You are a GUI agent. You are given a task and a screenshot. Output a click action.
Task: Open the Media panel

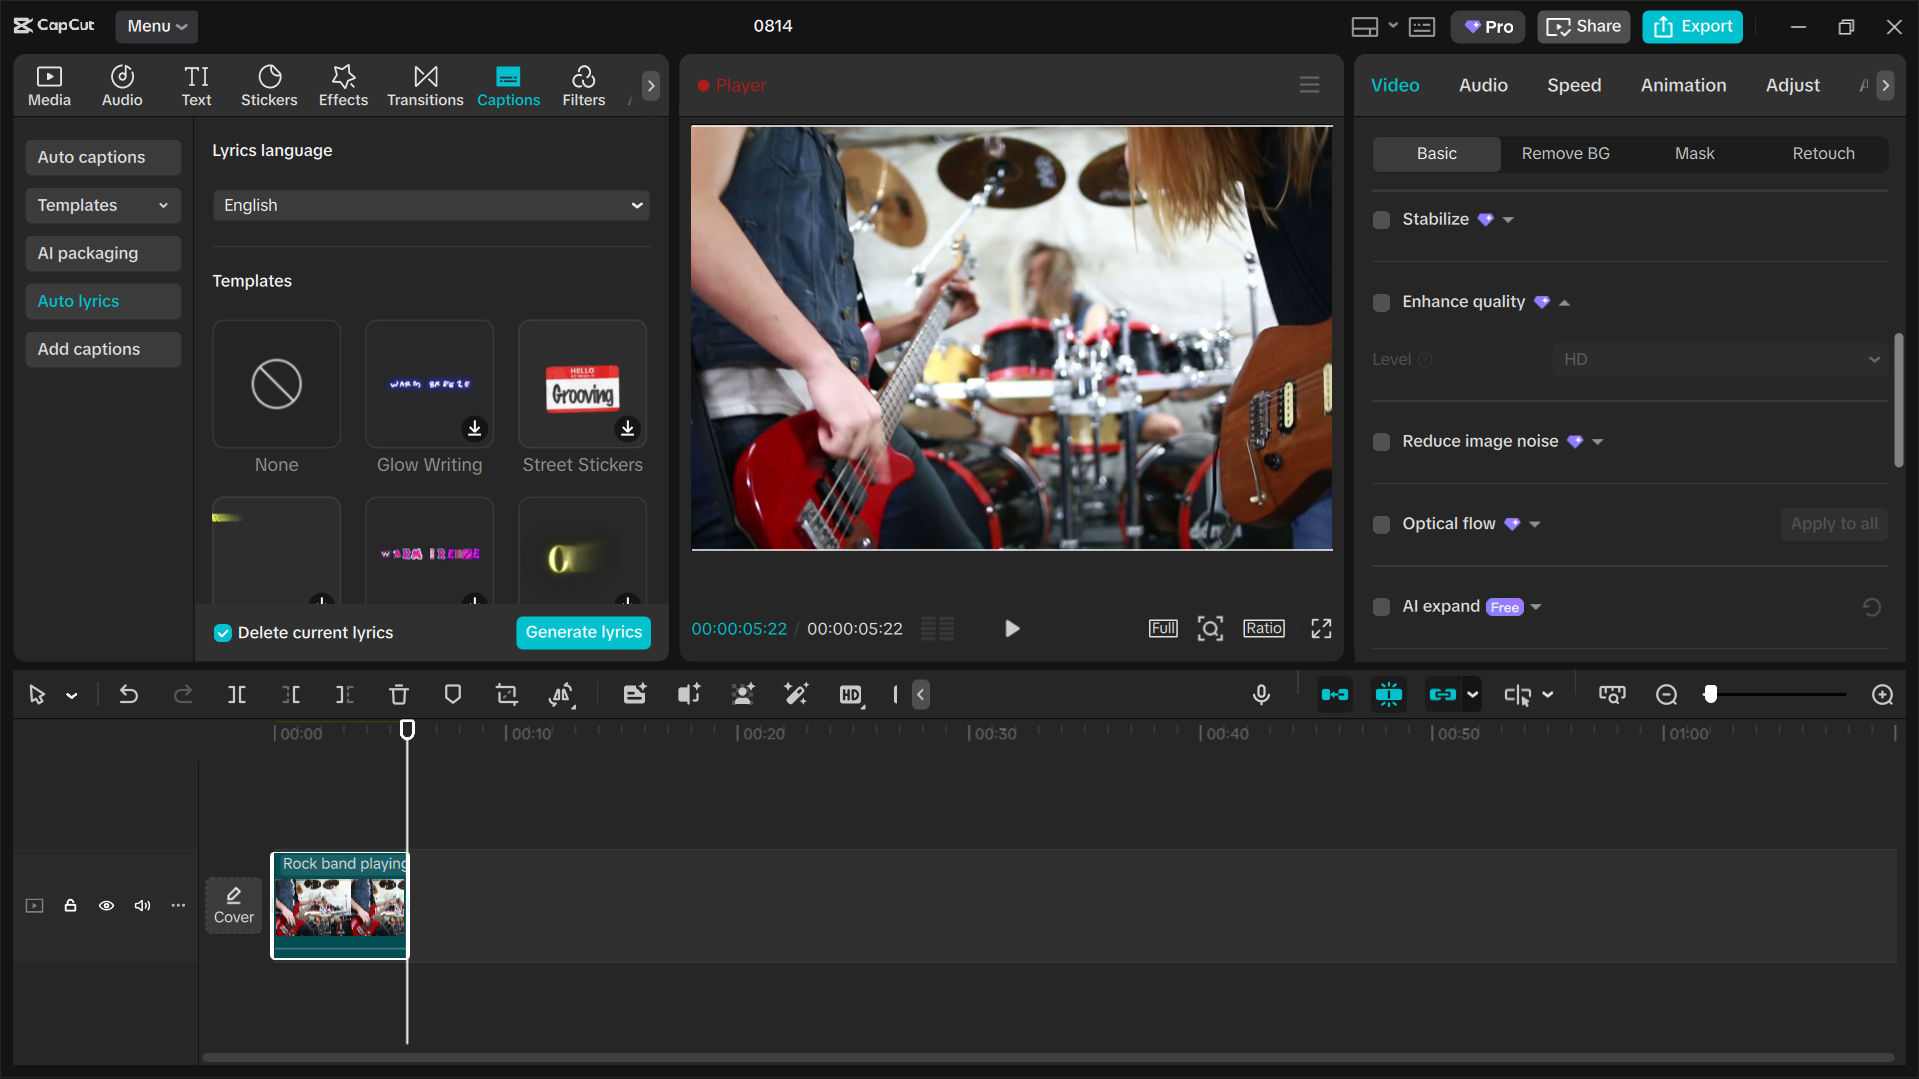point(48,85)
